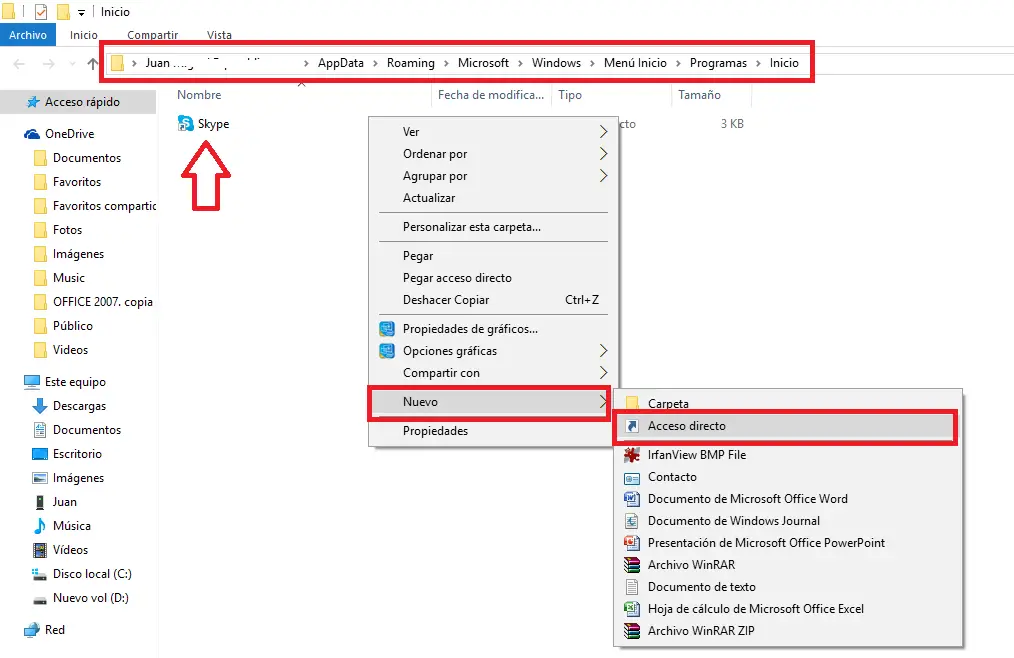Select the Music folder under OneDrive

pyautogui.click(x=69, y=278)
